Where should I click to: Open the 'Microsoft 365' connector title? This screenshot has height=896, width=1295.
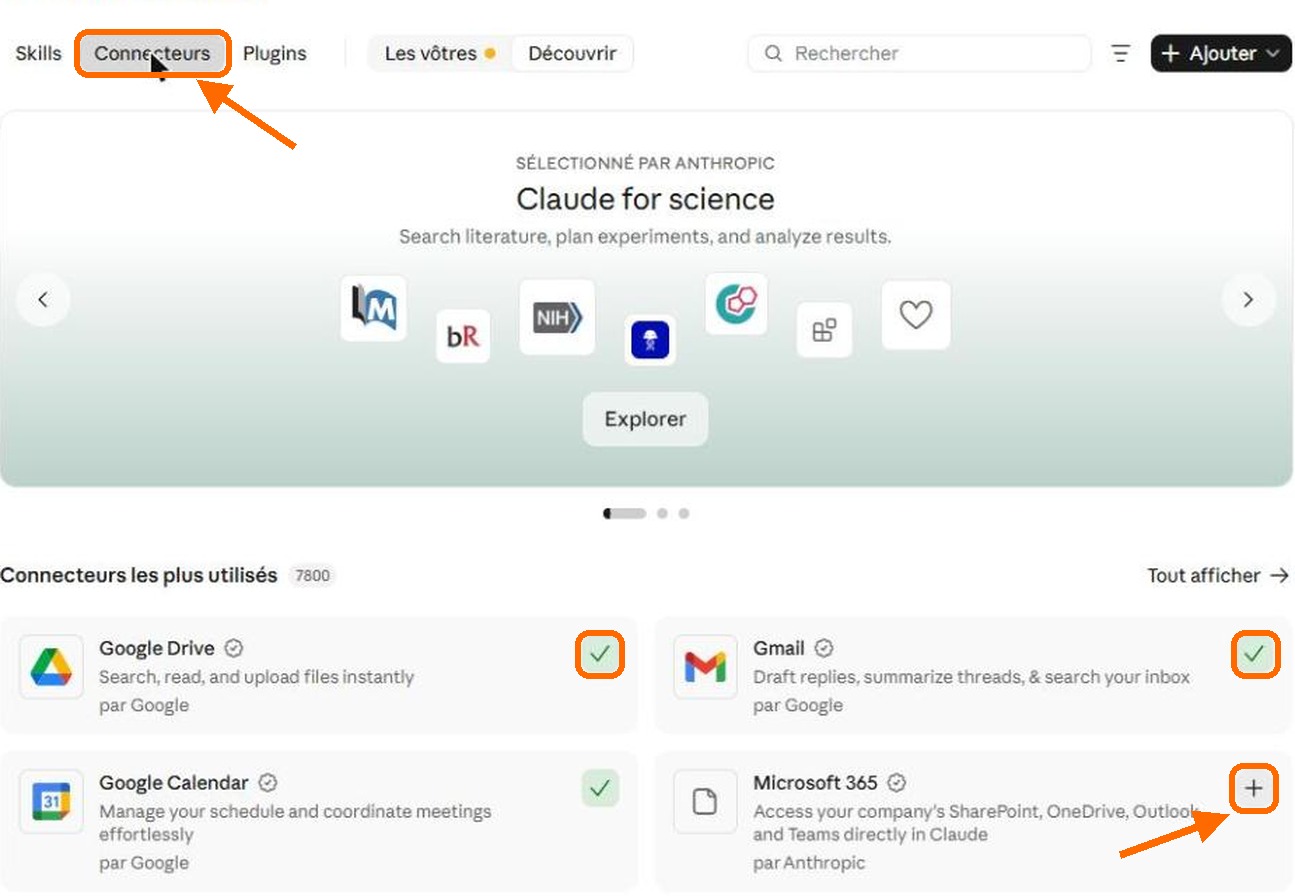[x=815, y=783]
